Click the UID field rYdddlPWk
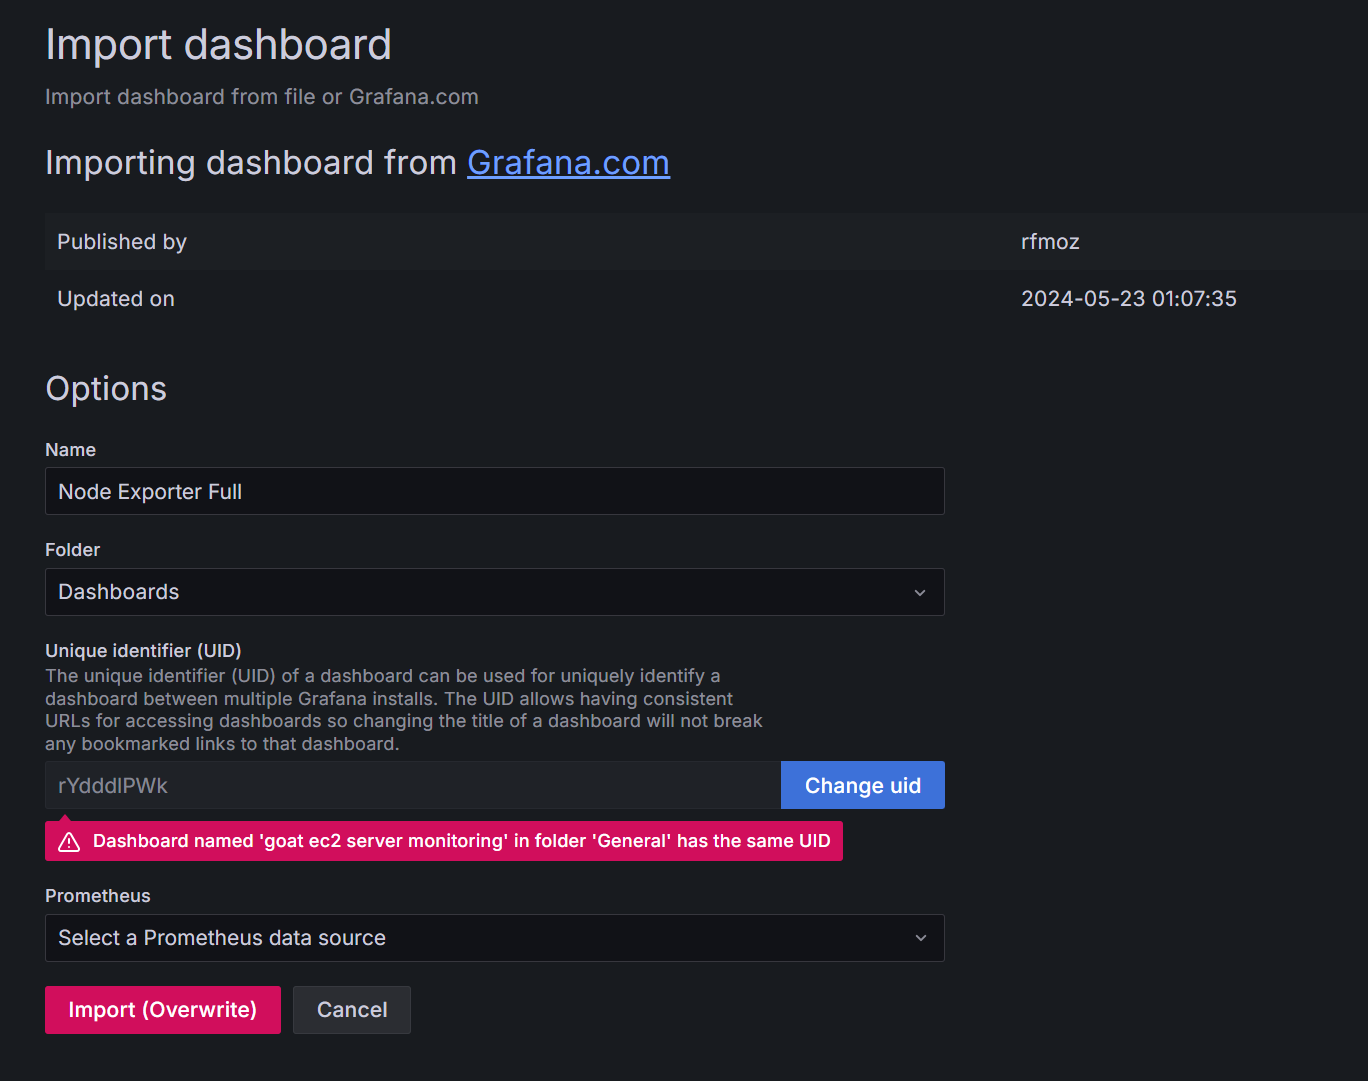1368x1081 pixels. [x=413, y=785]
